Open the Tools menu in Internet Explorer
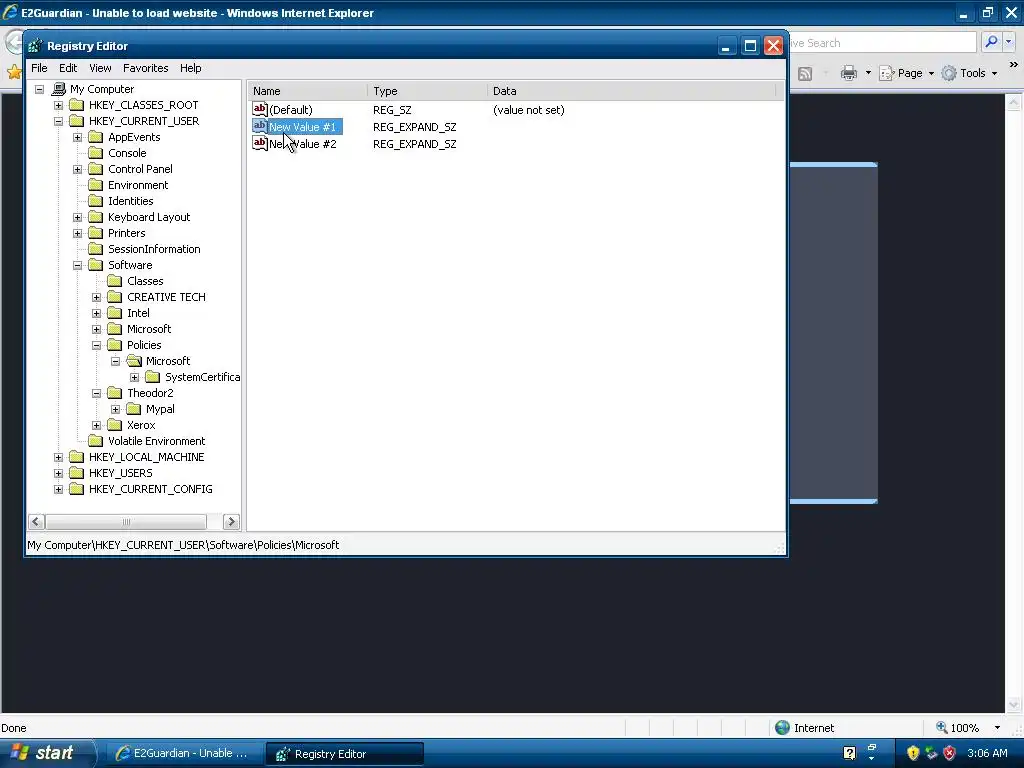The image size is (1024, 768). (x=970, y=73)
